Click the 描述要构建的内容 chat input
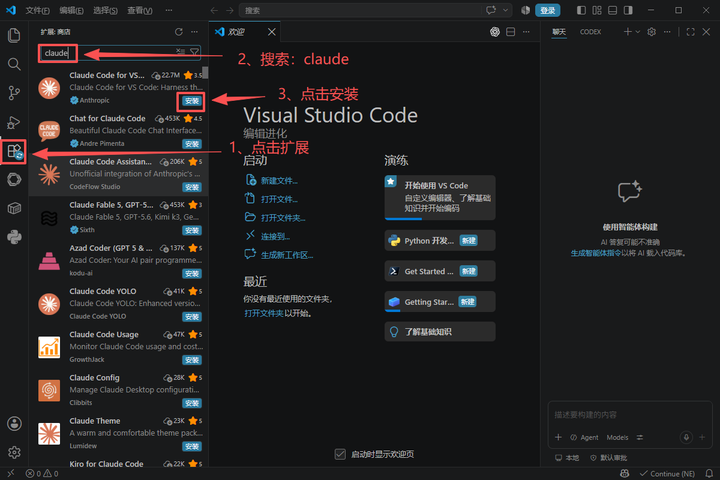Viewport: 720px width, 480px height. pyautogui.click(x=630, y=415)
